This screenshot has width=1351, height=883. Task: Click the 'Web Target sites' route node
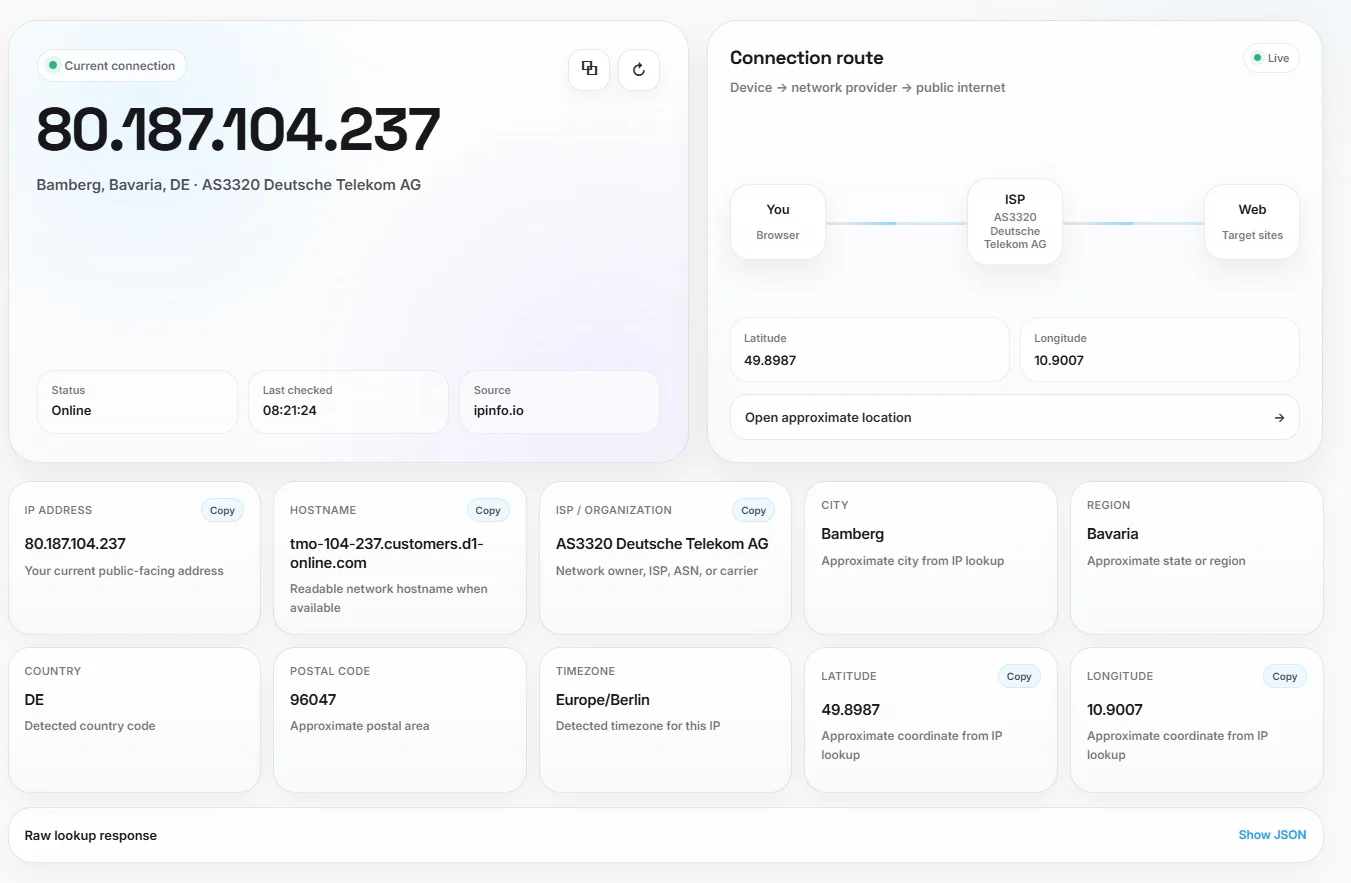click(1252, 222)
